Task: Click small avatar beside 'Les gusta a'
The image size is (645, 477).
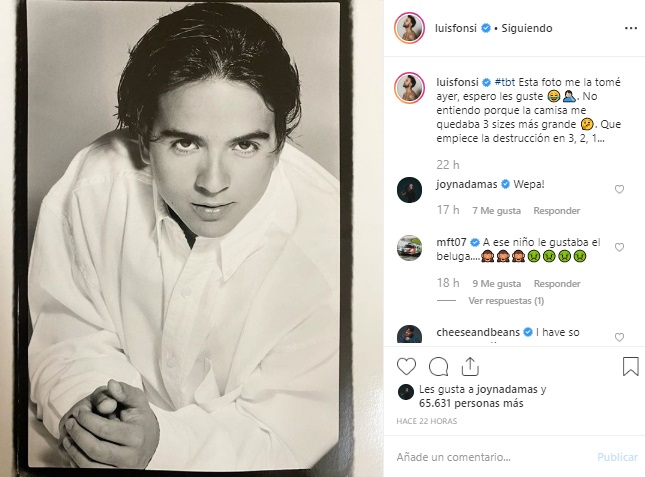Action: [406, 391]
